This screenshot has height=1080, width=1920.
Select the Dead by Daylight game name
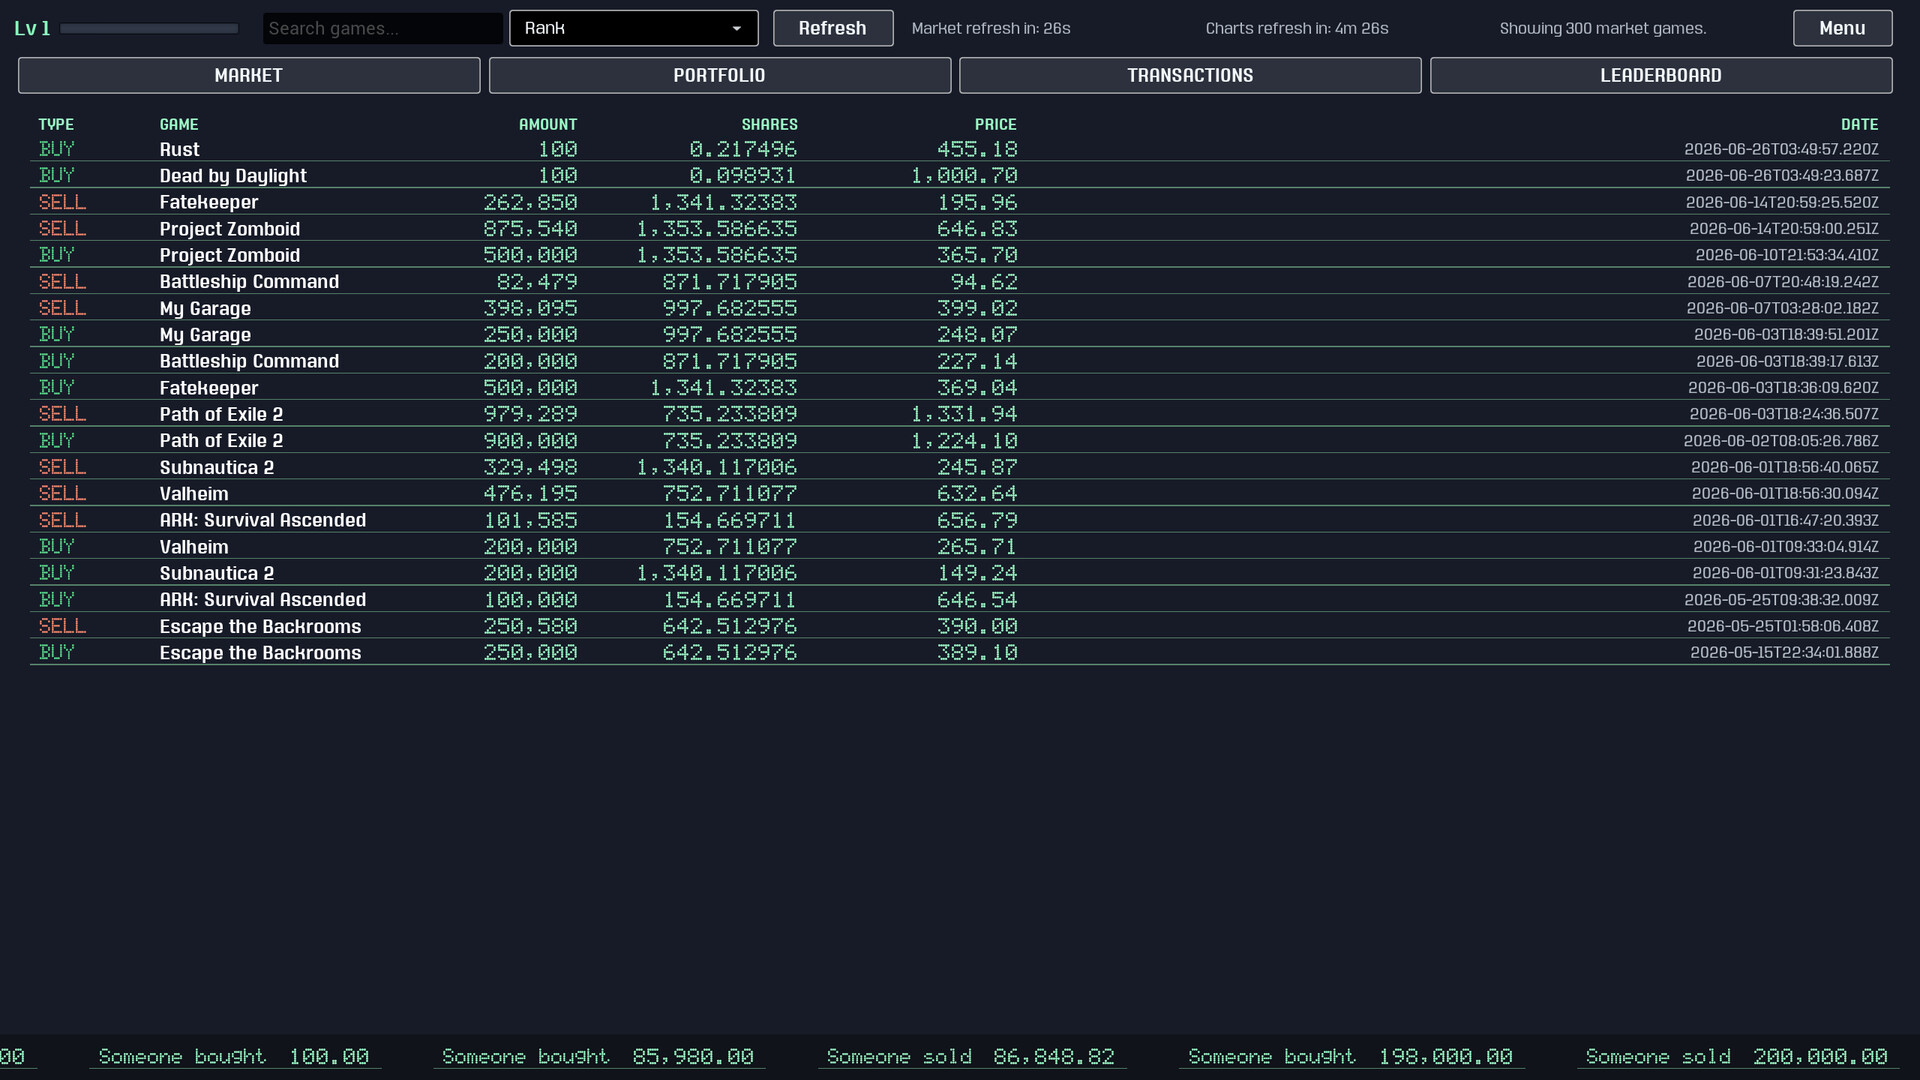233,175
